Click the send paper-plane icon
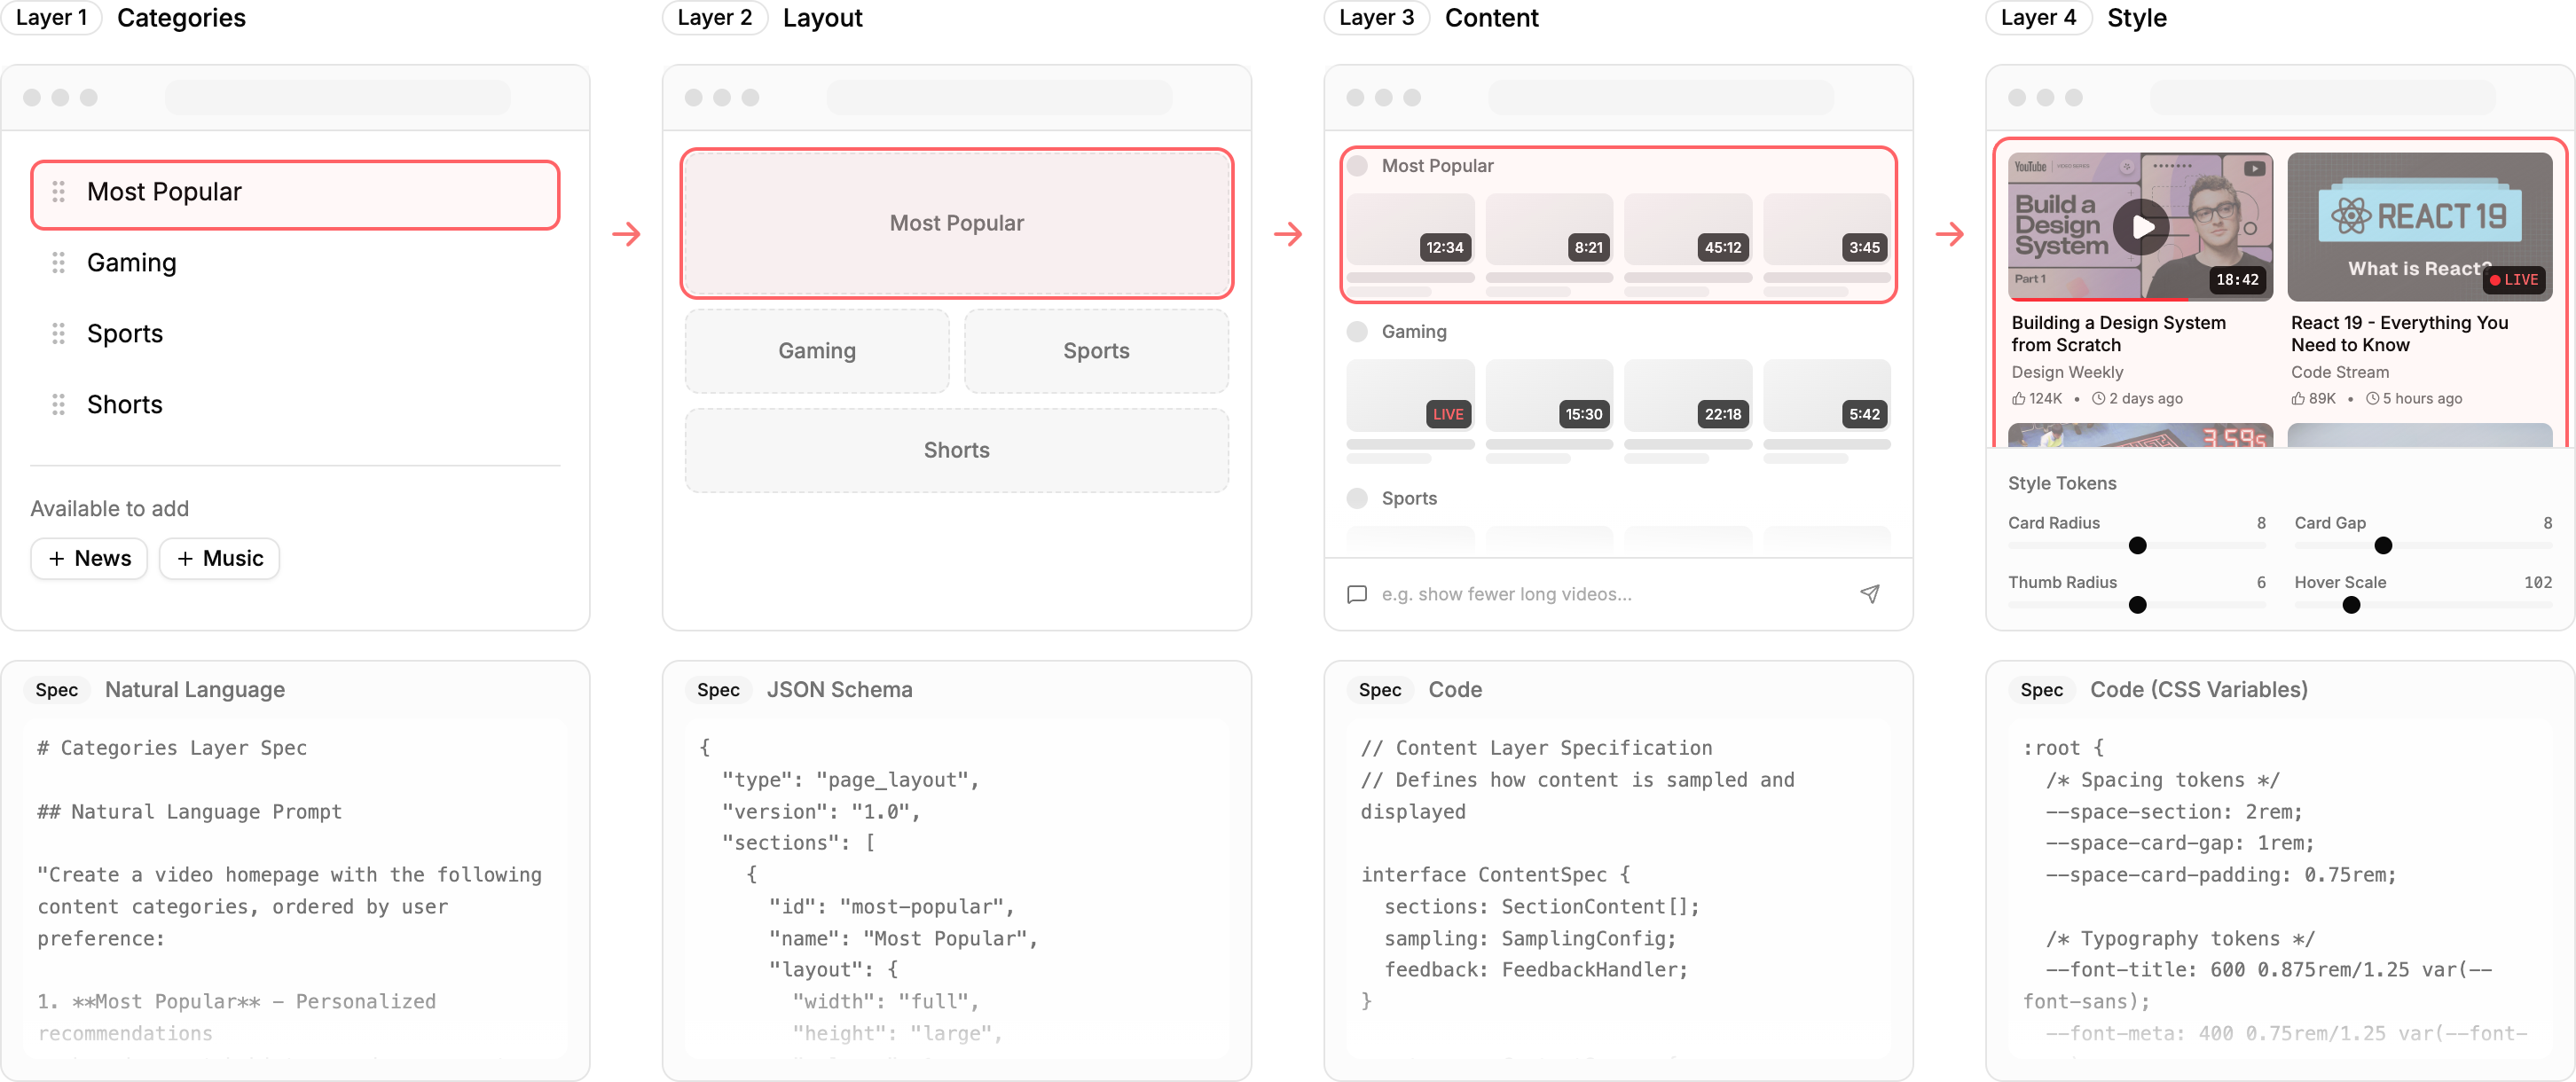Viewport: 2576px width, 1082px height. coord(1869,594)
